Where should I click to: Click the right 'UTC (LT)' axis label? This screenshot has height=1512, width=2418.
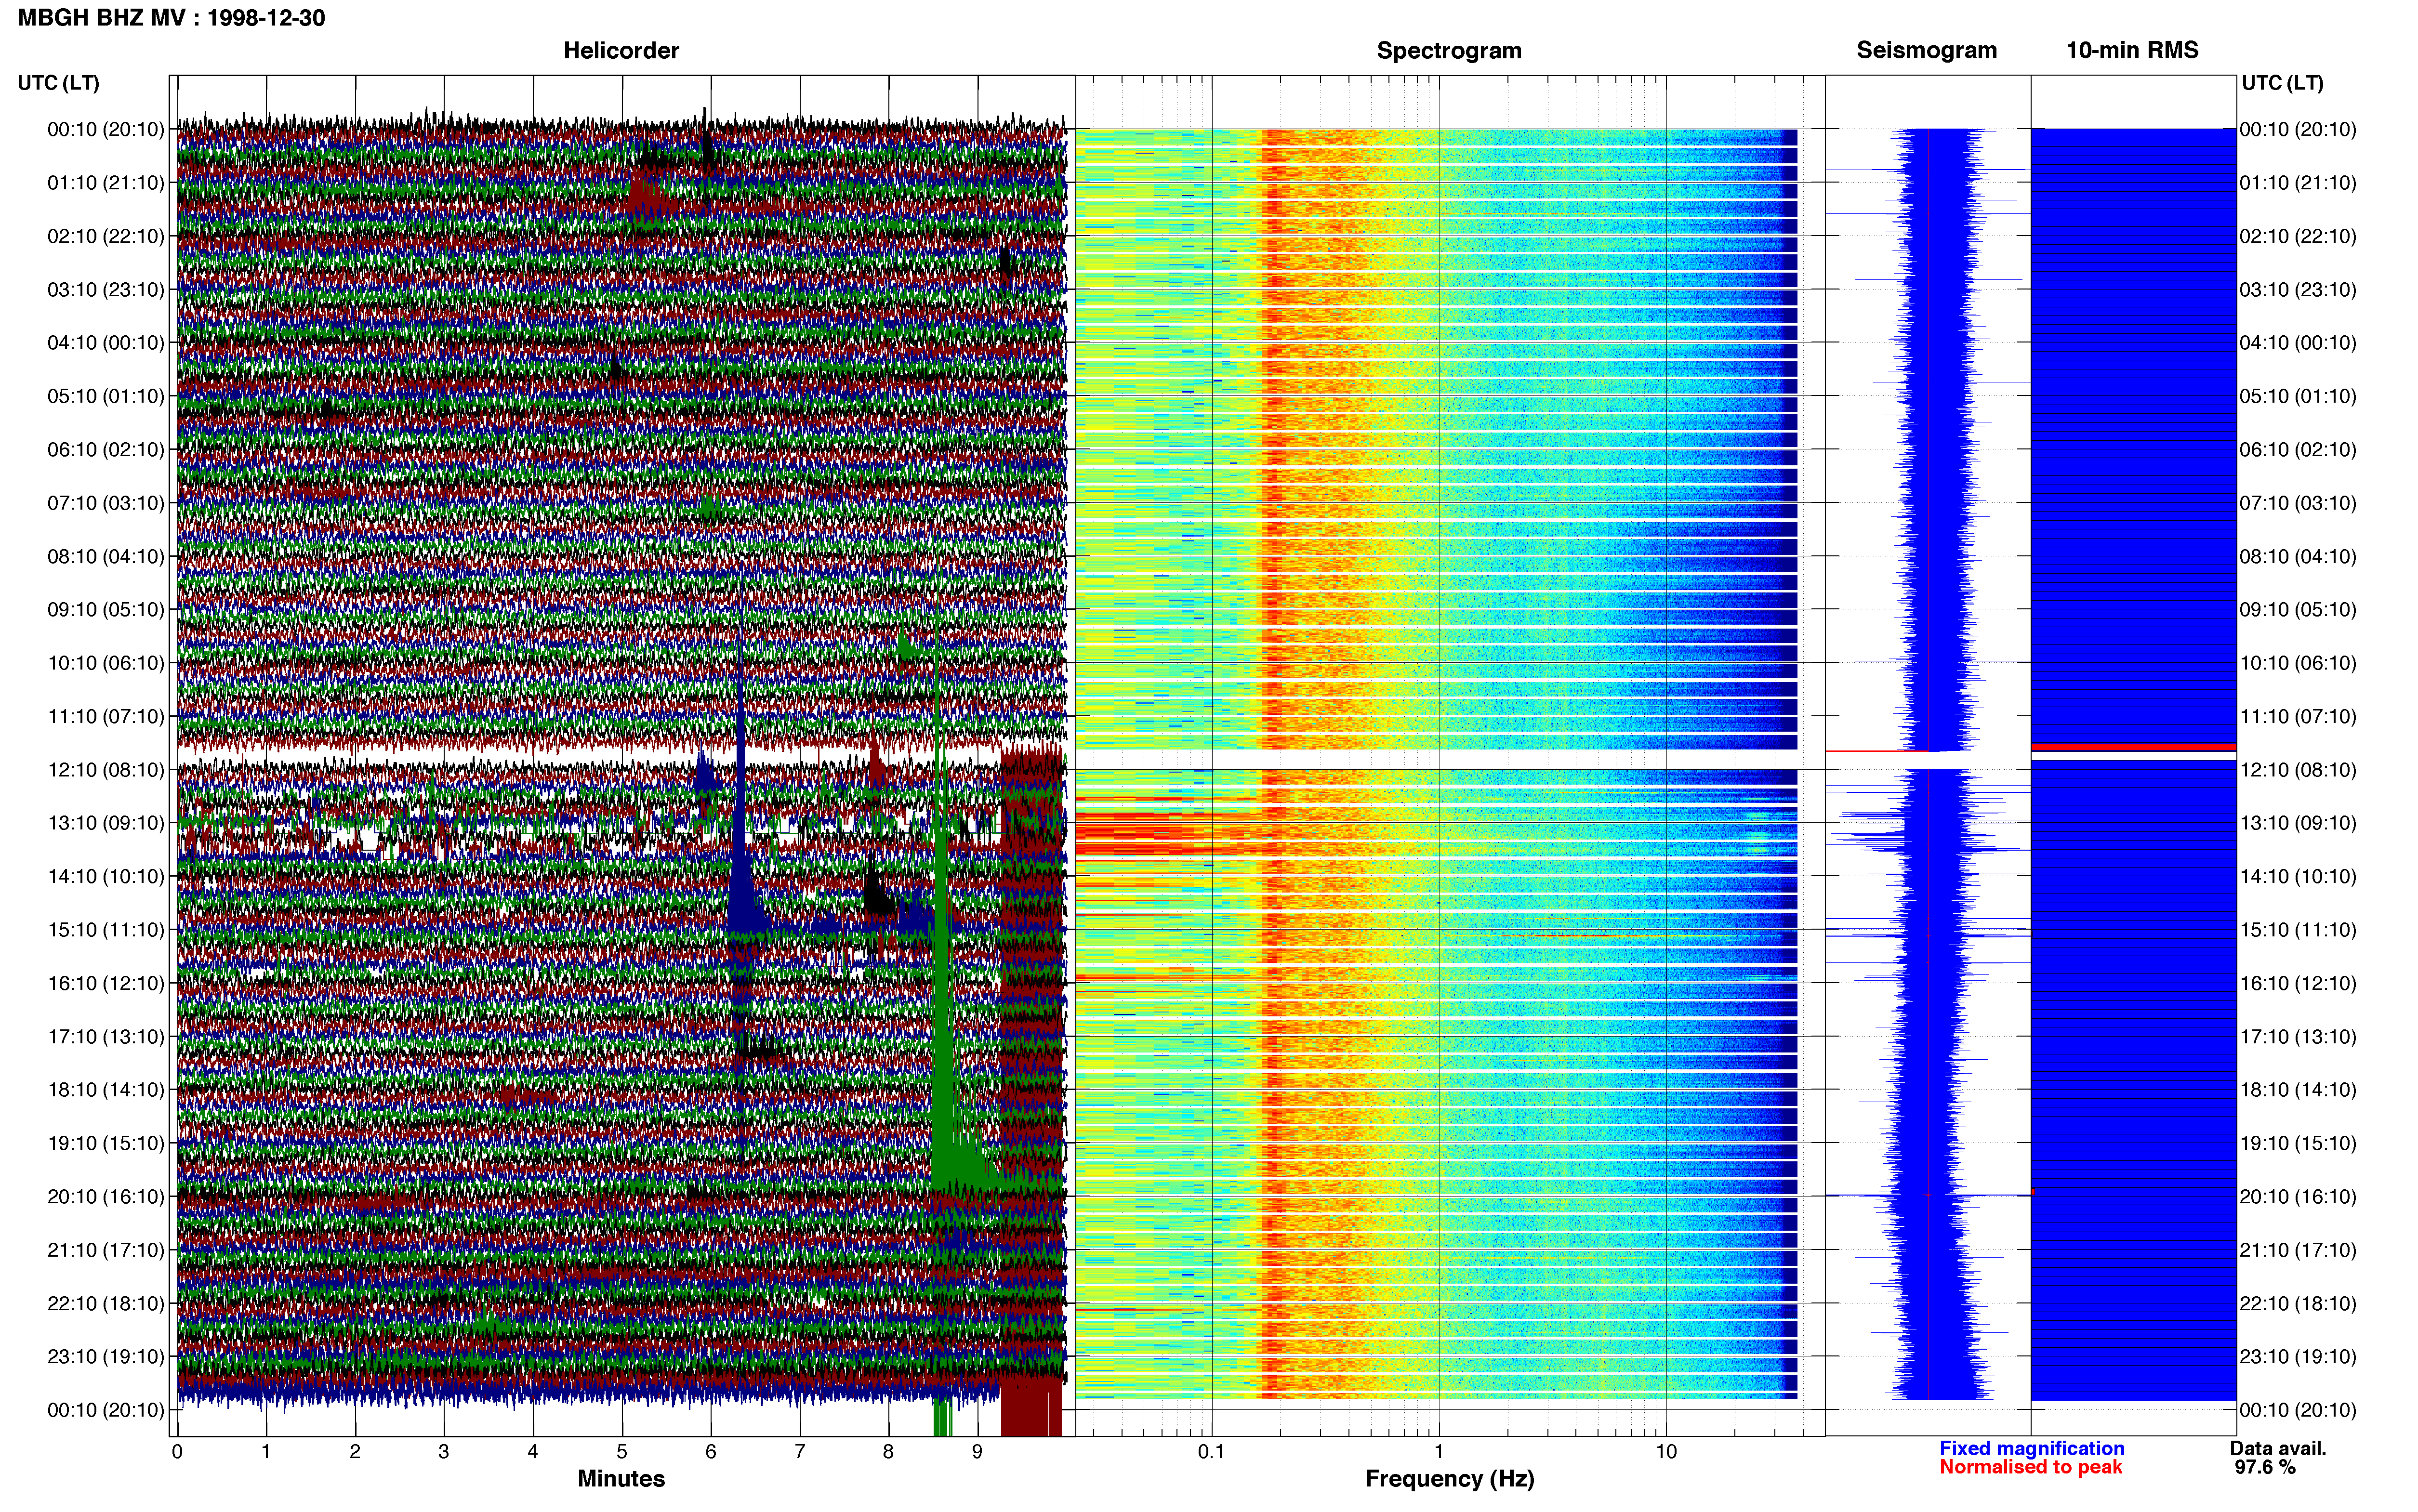tap(2282, 83)
